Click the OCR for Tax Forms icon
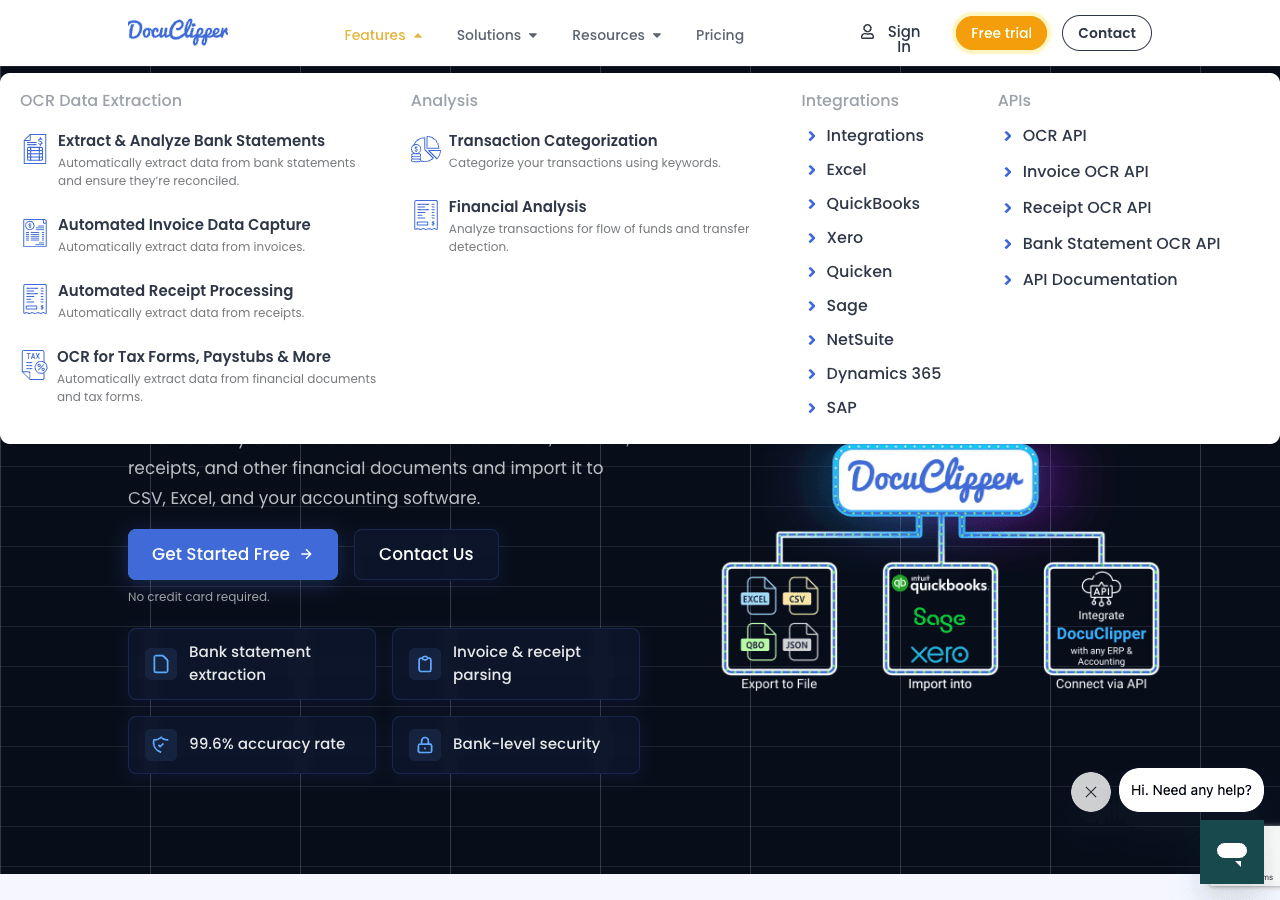This screenshot has height=900, width=1280. click(35, 365)
